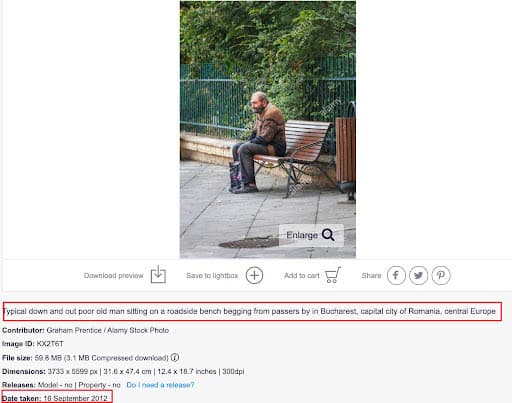This screenshot has width=512, height=403.
Task: Share image on Facebook
Action: [396, 275]
